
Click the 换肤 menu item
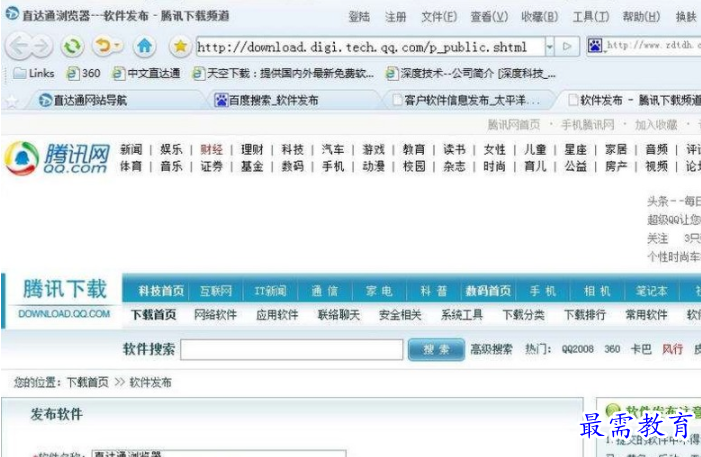pyautogui.click(x=686, y=17)
